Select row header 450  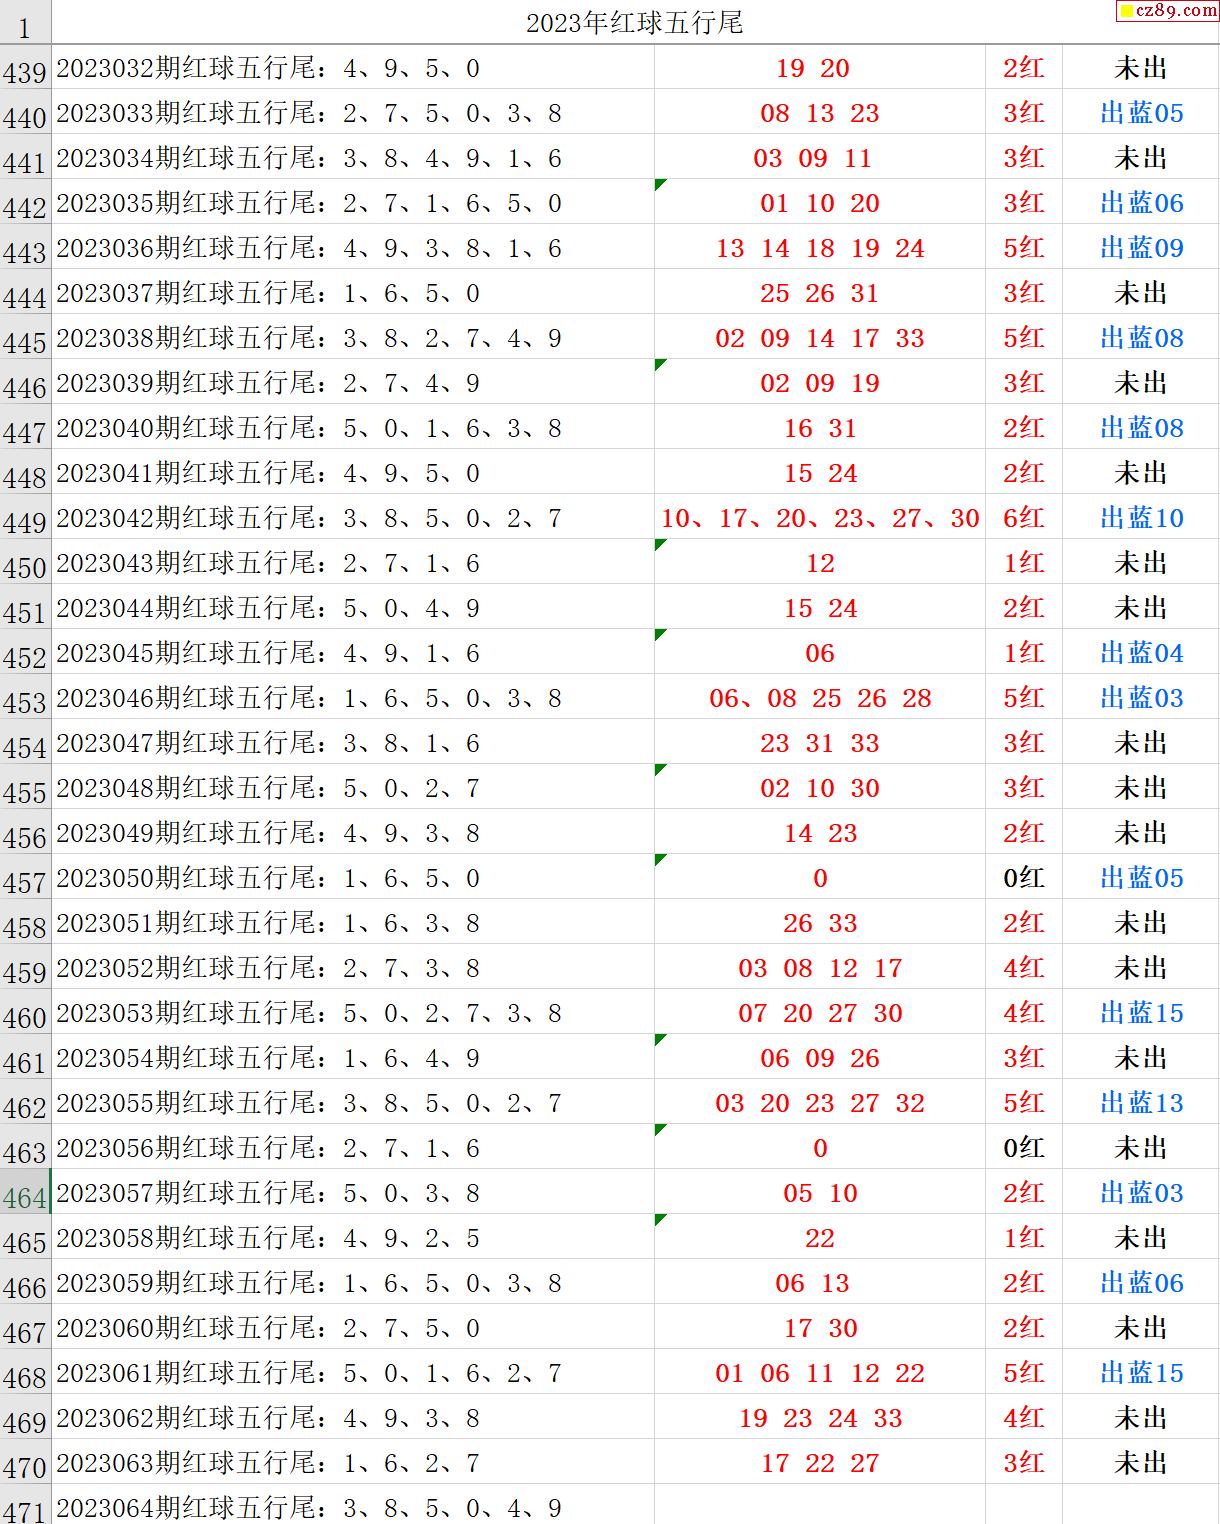[25, 567]
